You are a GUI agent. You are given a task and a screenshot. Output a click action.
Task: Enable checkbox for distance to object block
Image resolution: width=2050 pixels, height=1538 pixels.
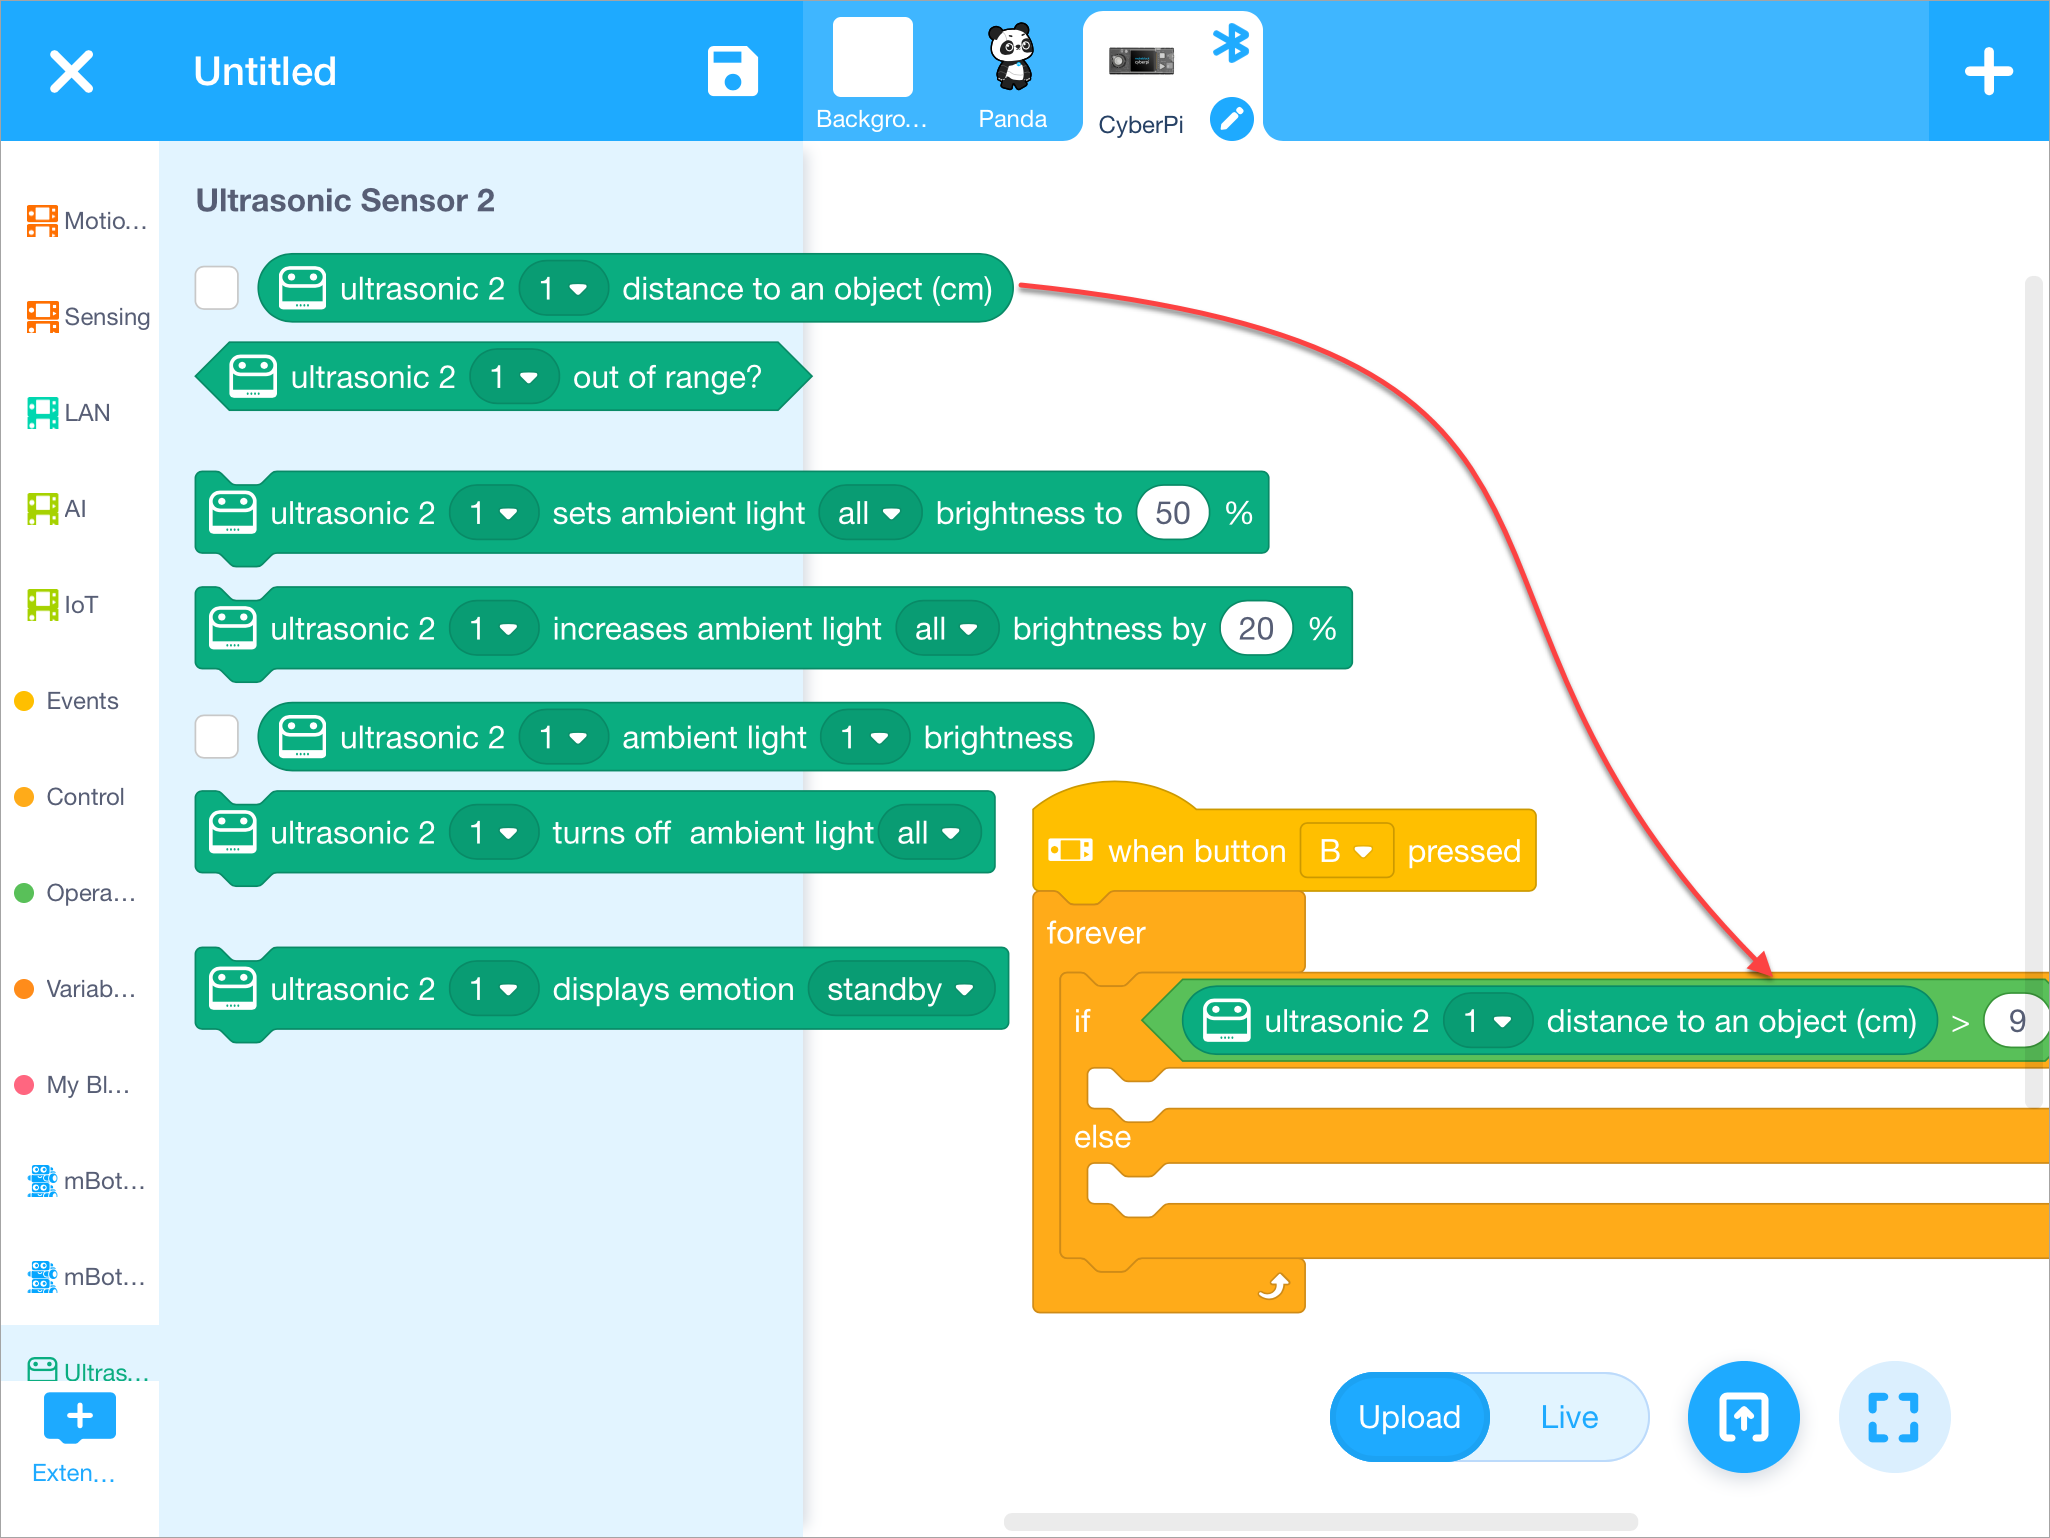click(217, 289)
